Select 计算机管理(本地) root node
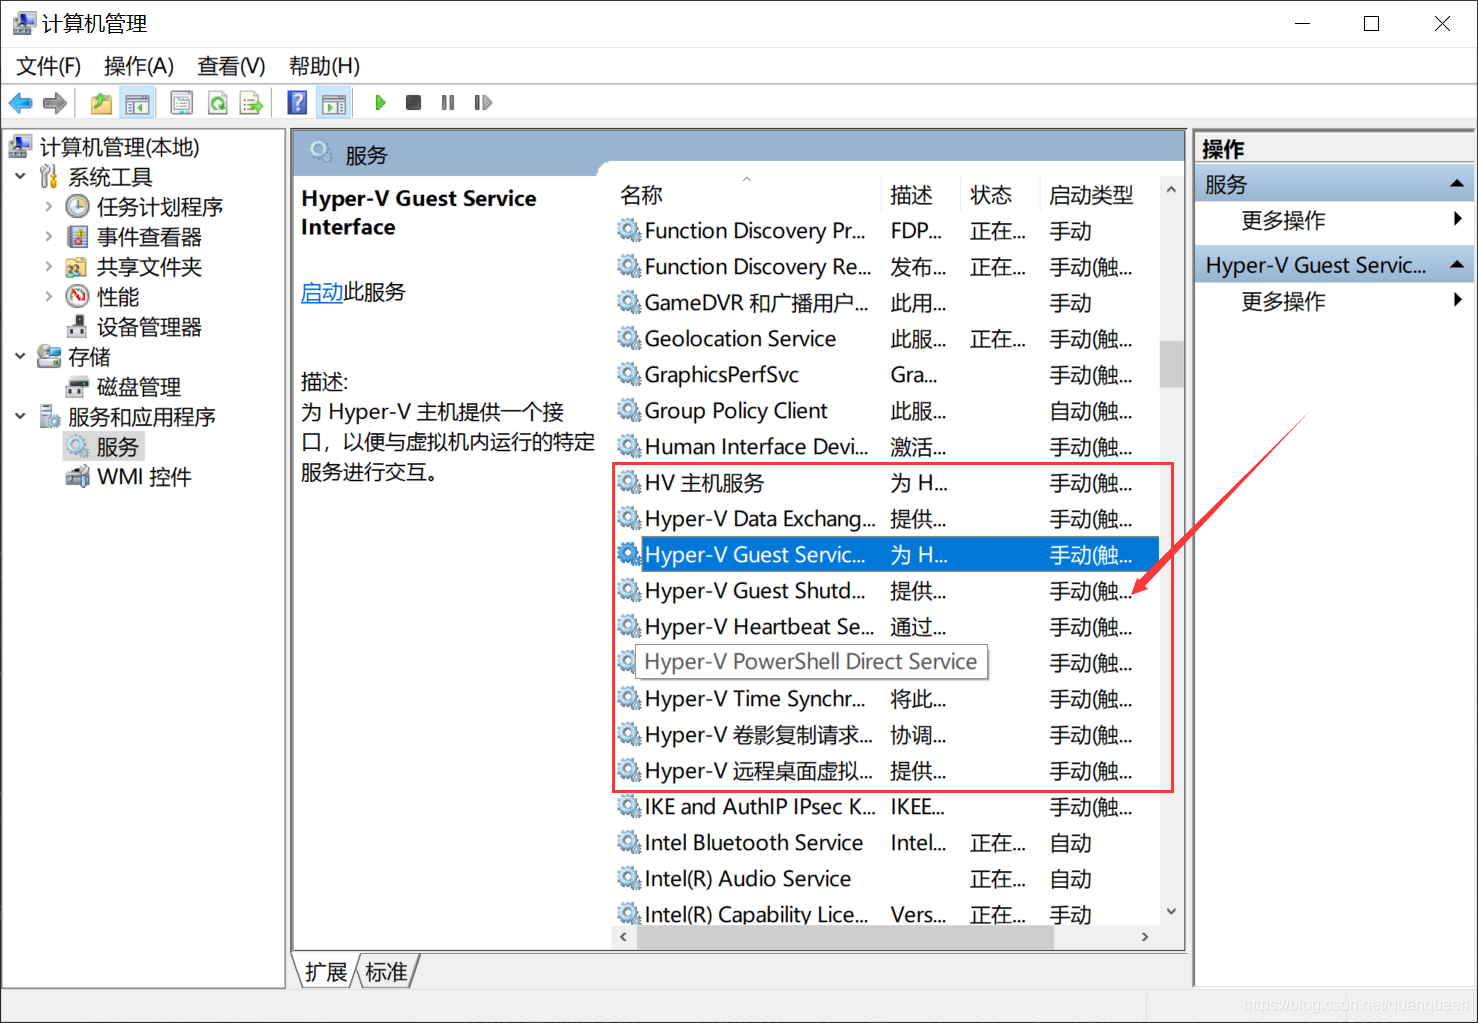The image size is (1478, 1023). (119, 147)
